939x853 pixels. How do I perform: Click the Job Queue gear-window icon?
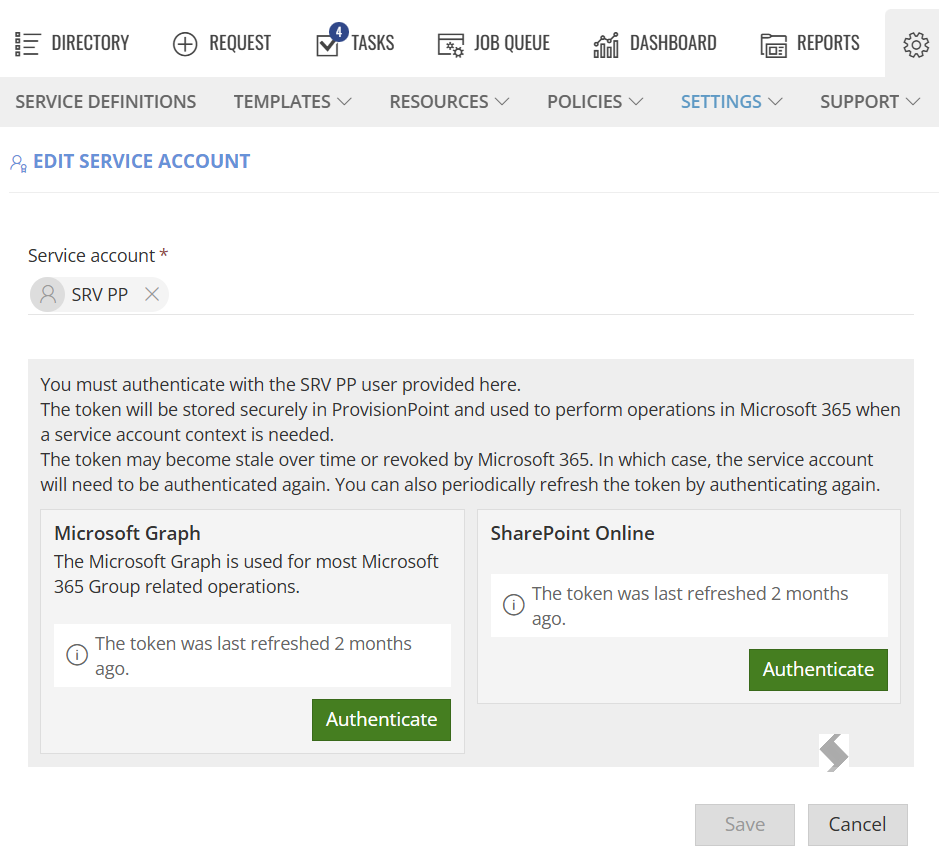pos(450,45)
